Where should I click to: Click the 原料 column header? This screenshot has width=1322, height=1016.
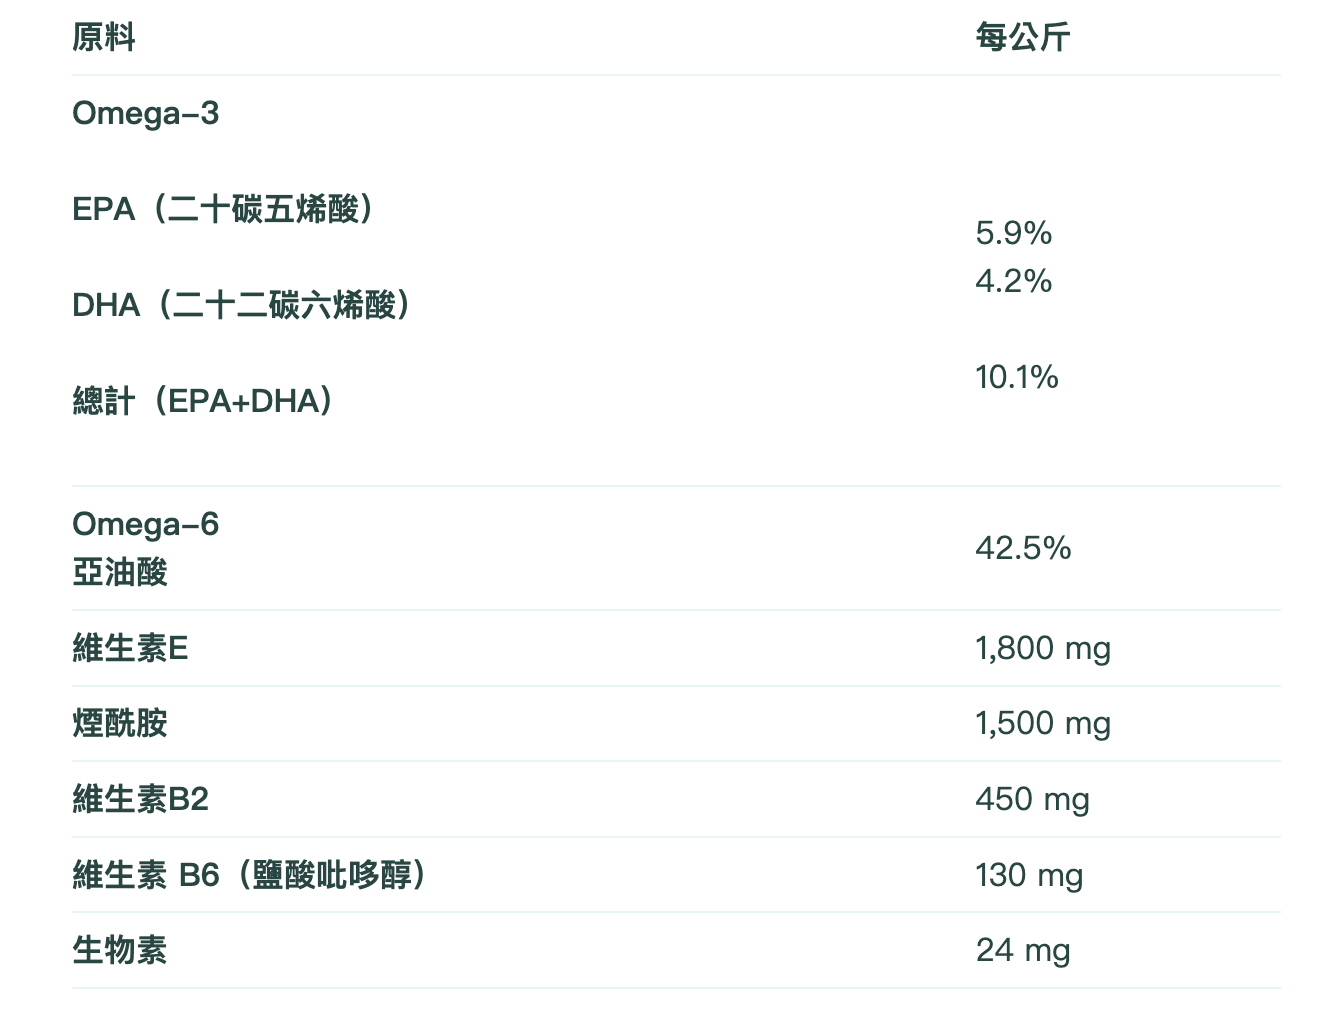pyautogui.click(x=103, y=38)
